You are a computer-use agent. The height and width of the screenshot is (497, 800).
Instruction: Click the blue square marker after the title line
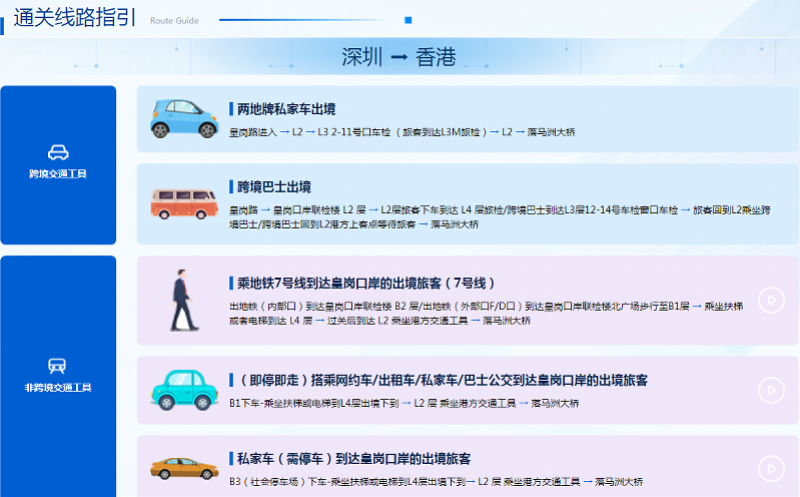[408, 20]
